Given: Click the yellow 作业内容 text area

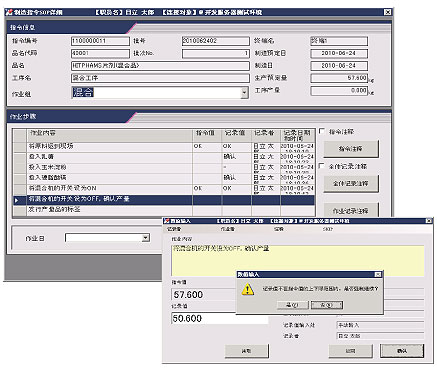Looking at the screenshot, I should pos(298,260).
